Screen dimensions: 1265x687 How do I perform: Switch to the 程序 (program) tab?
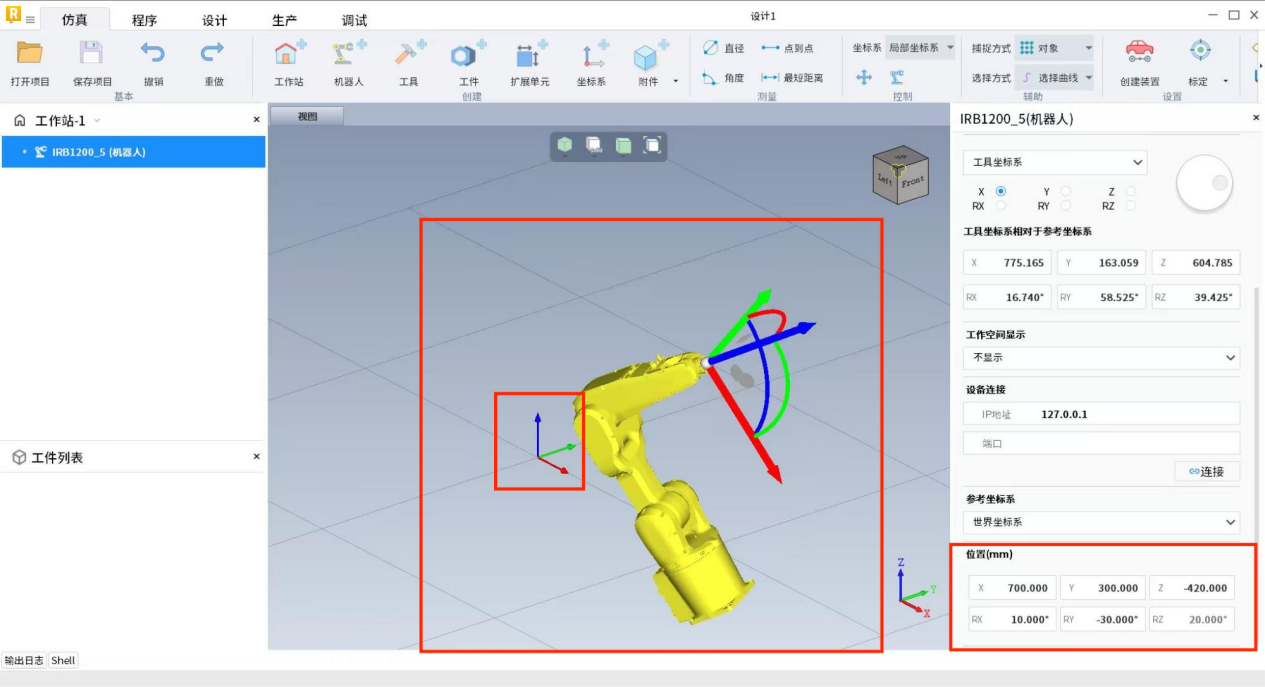click(144, 20)
